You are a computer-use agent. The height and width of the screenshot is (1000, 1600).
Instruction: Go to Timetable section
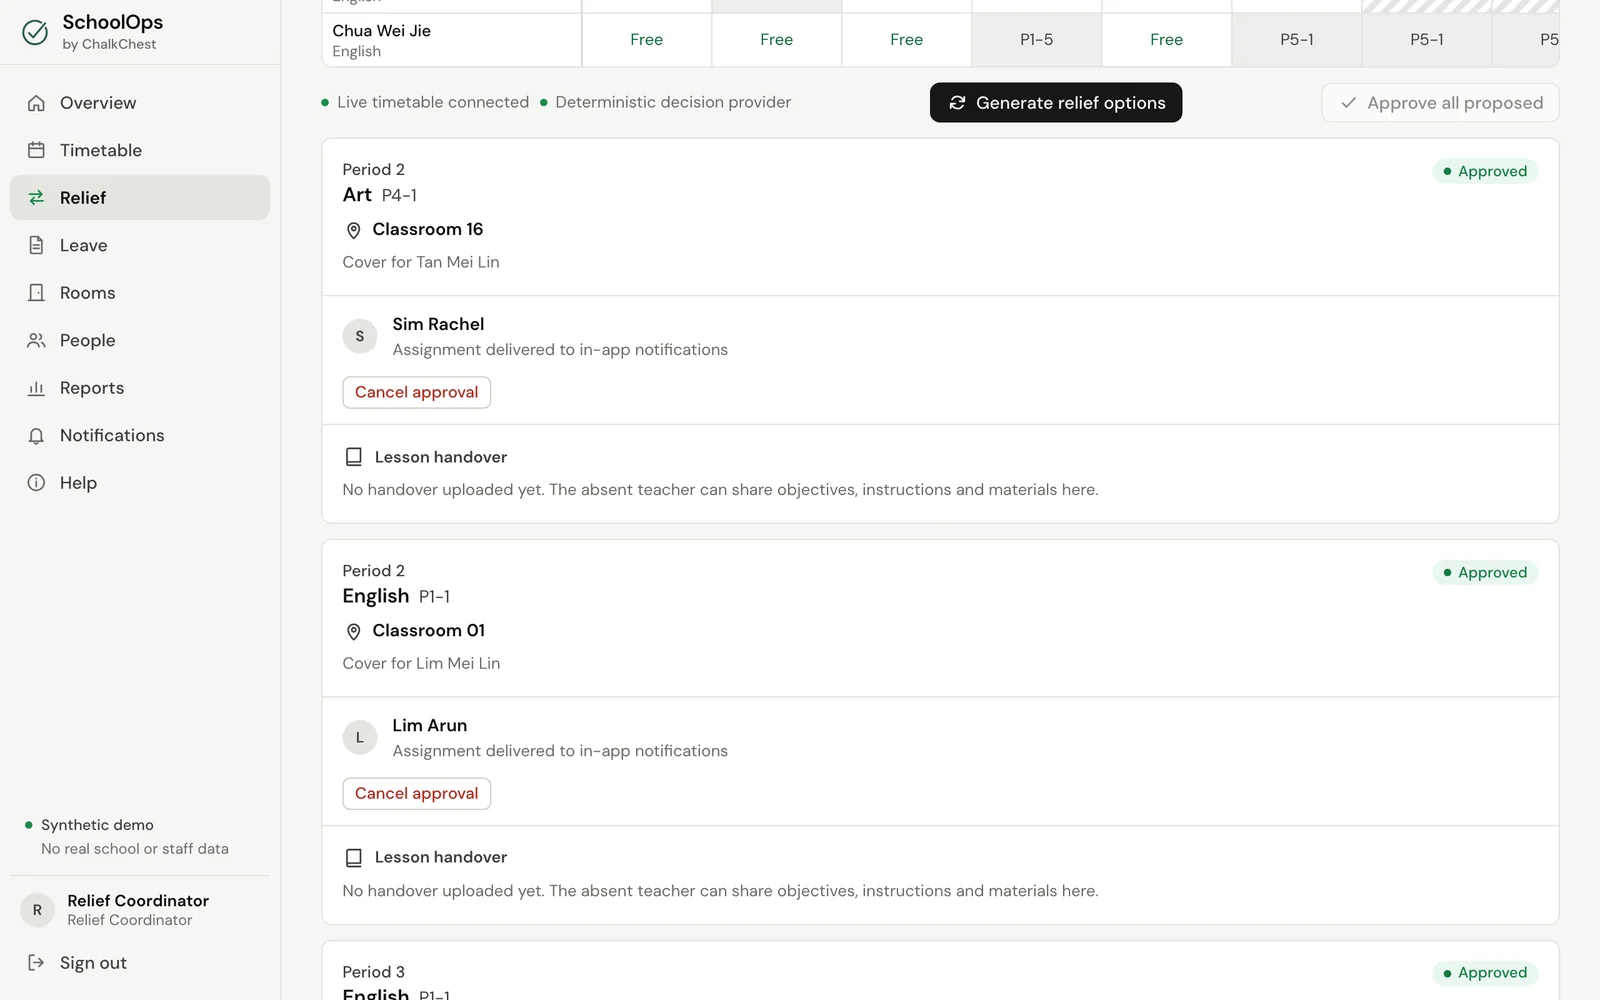(x=140, y=150)
